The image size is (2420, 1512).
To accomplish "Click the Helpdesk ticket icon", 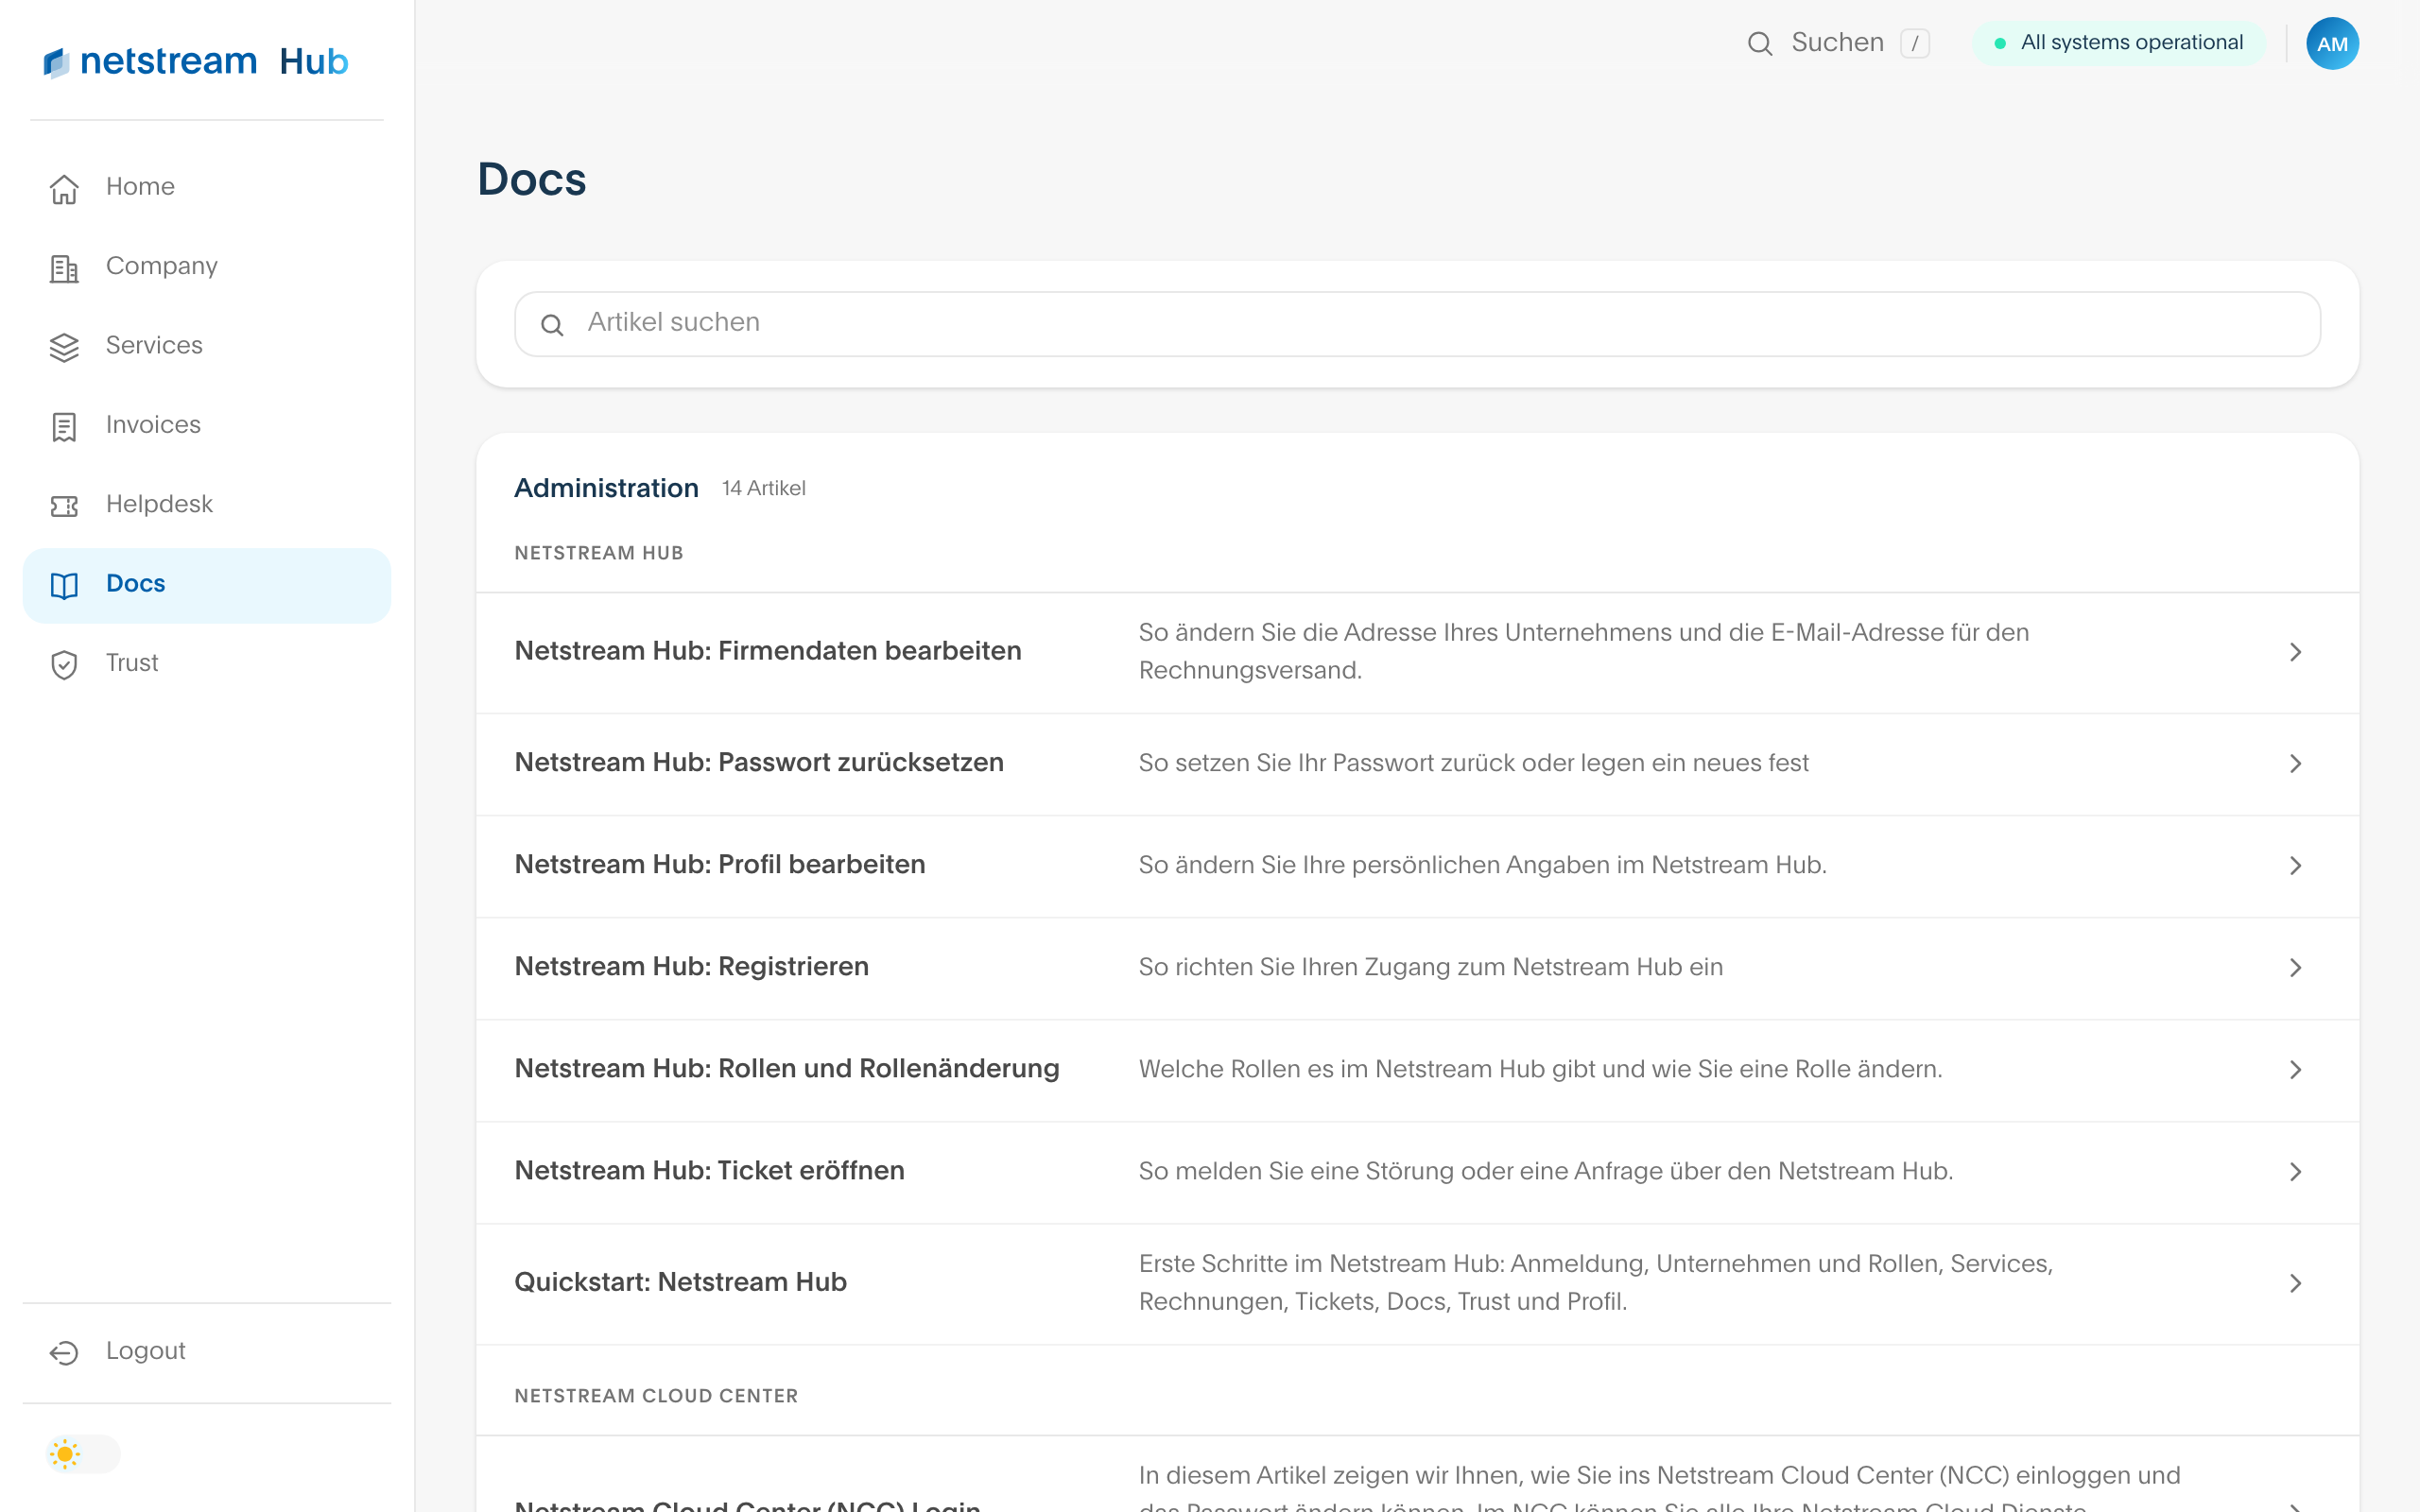I will point(64,506).
